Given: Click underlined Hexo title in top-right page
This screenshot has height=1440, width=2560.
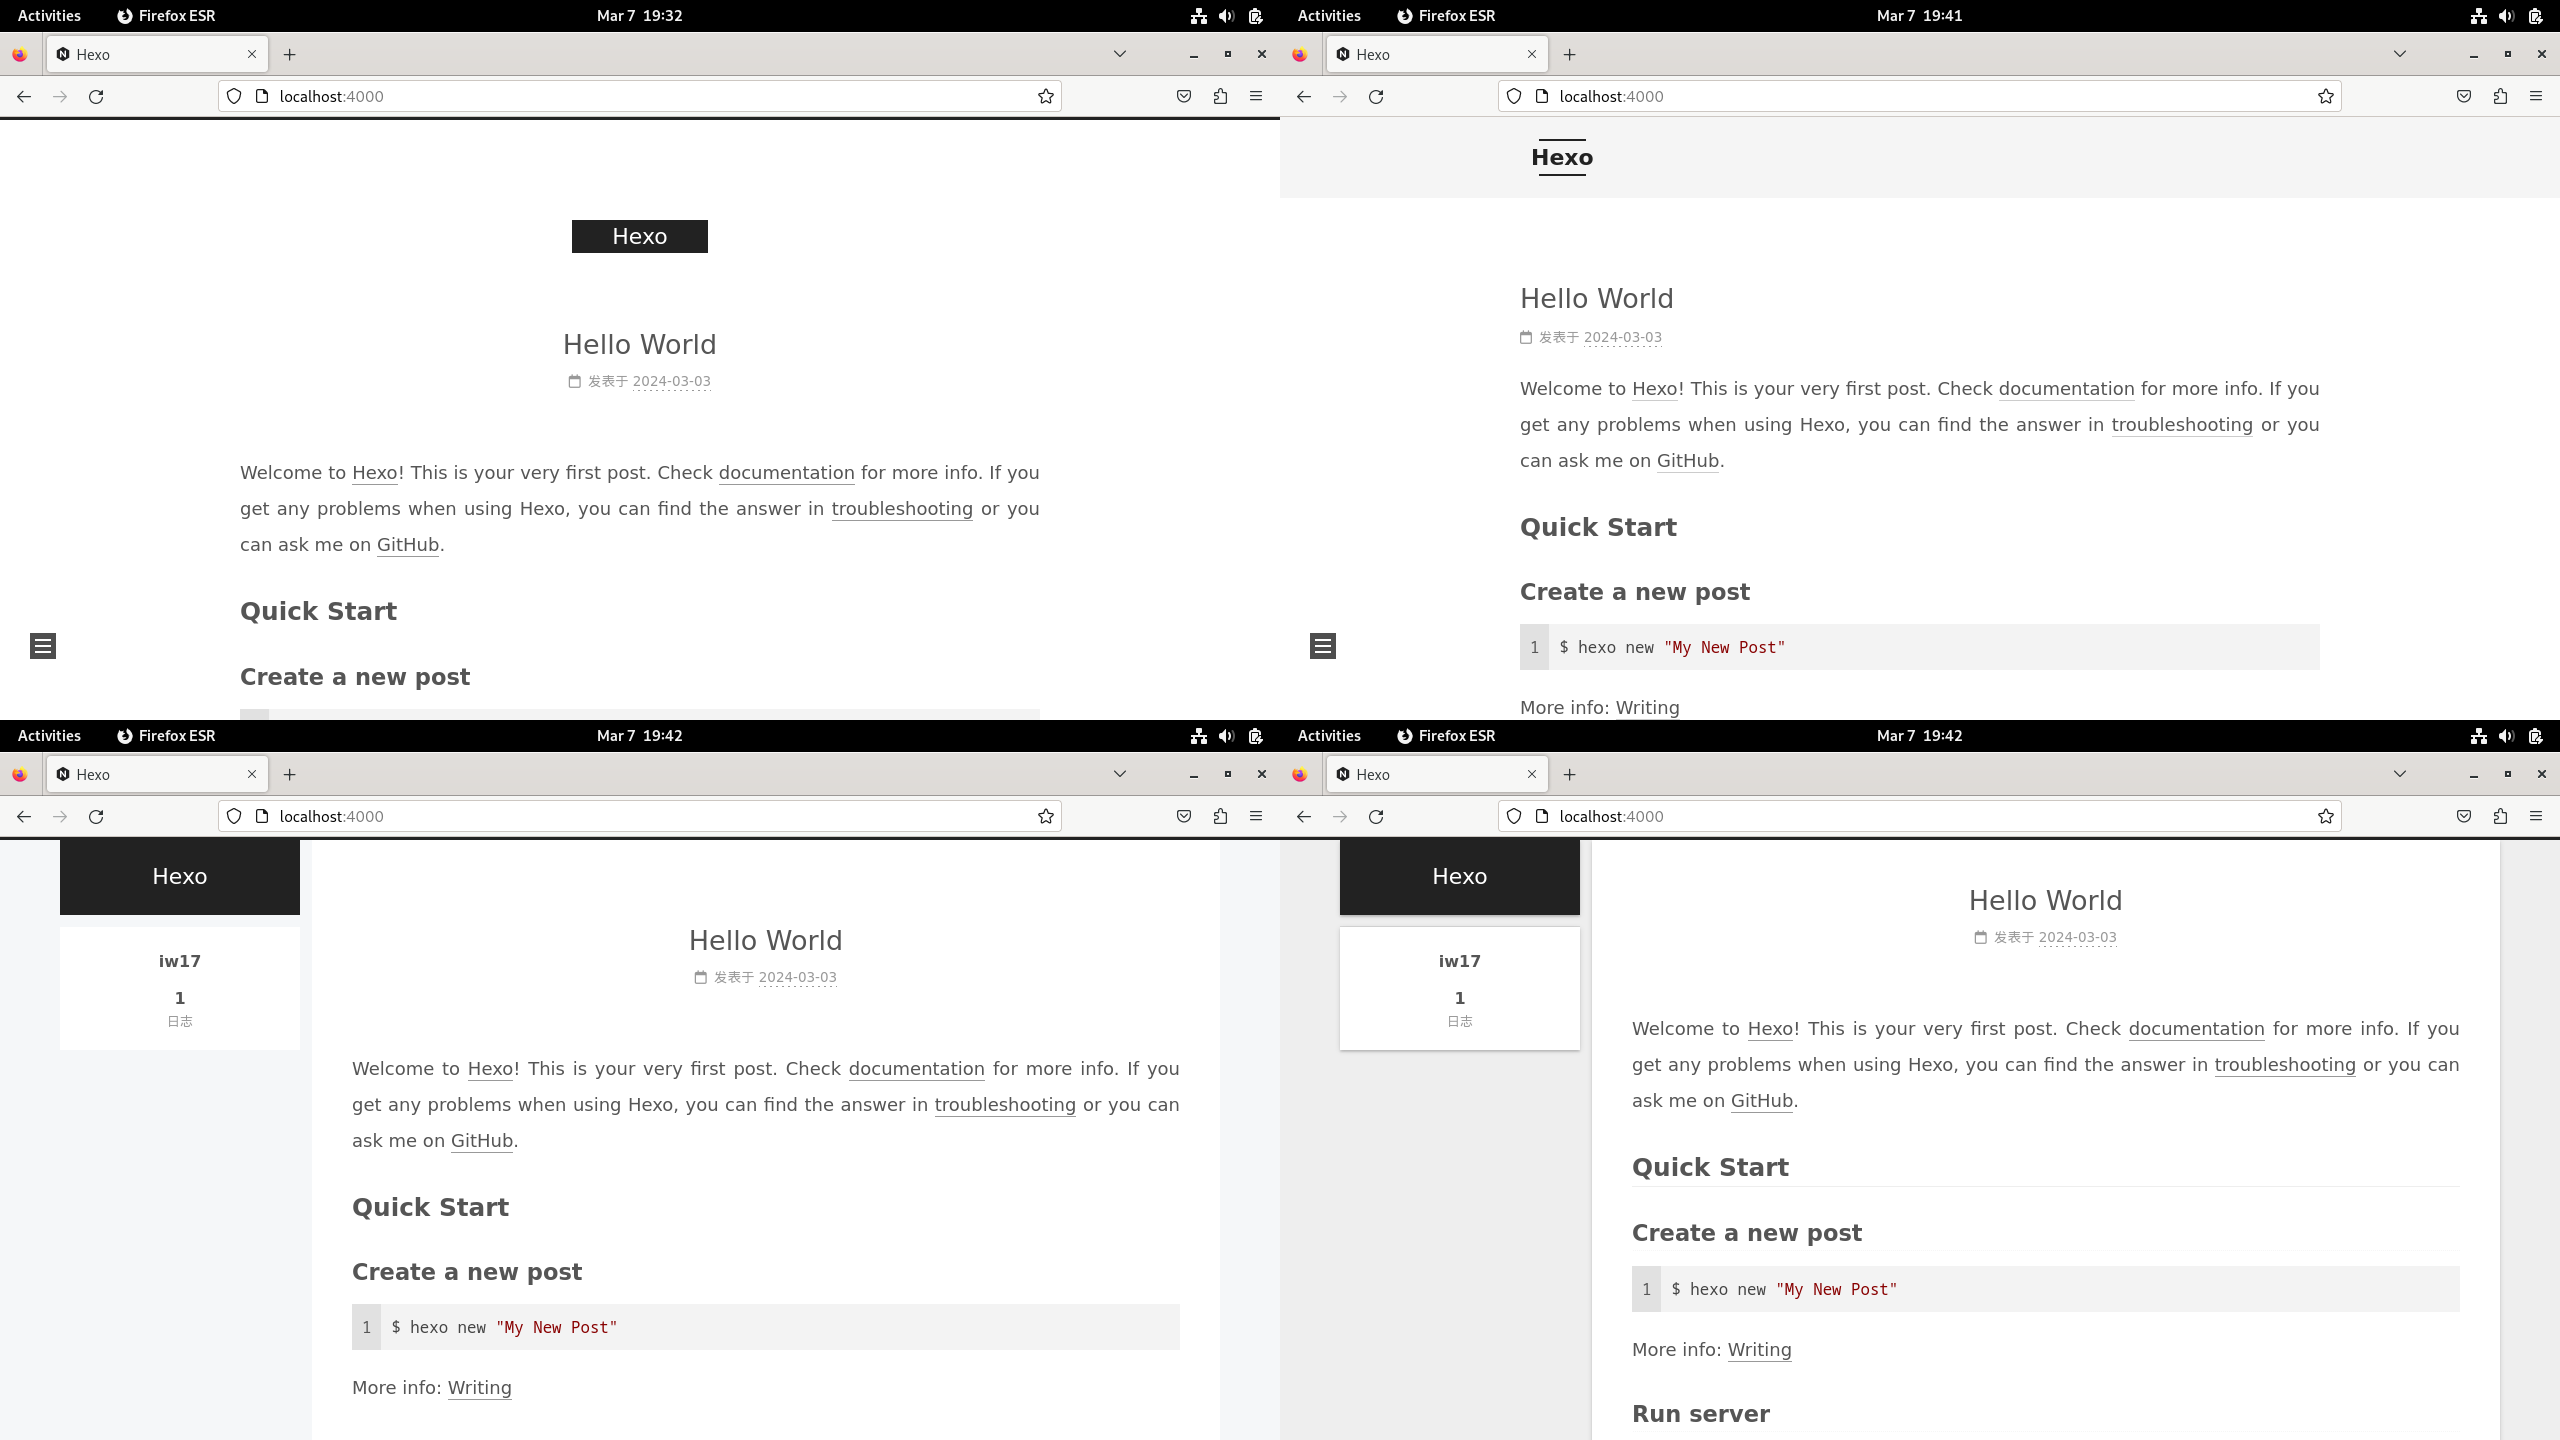Looking at the screenshot, I should pyautogui.click(x=1562, y=157).
